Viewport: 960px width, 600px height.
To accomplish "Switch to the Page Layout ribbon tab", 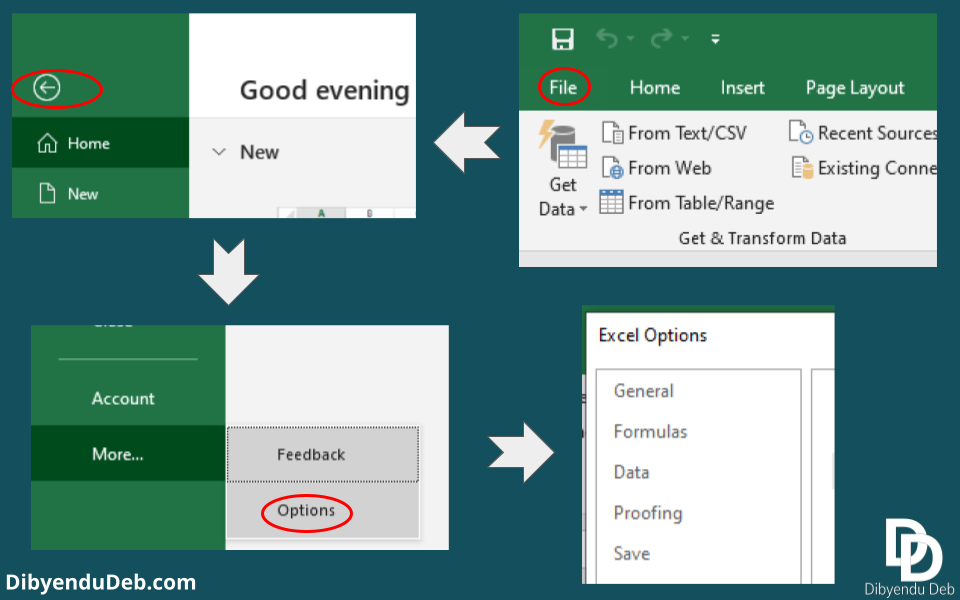I will click(x=856, y=88).
